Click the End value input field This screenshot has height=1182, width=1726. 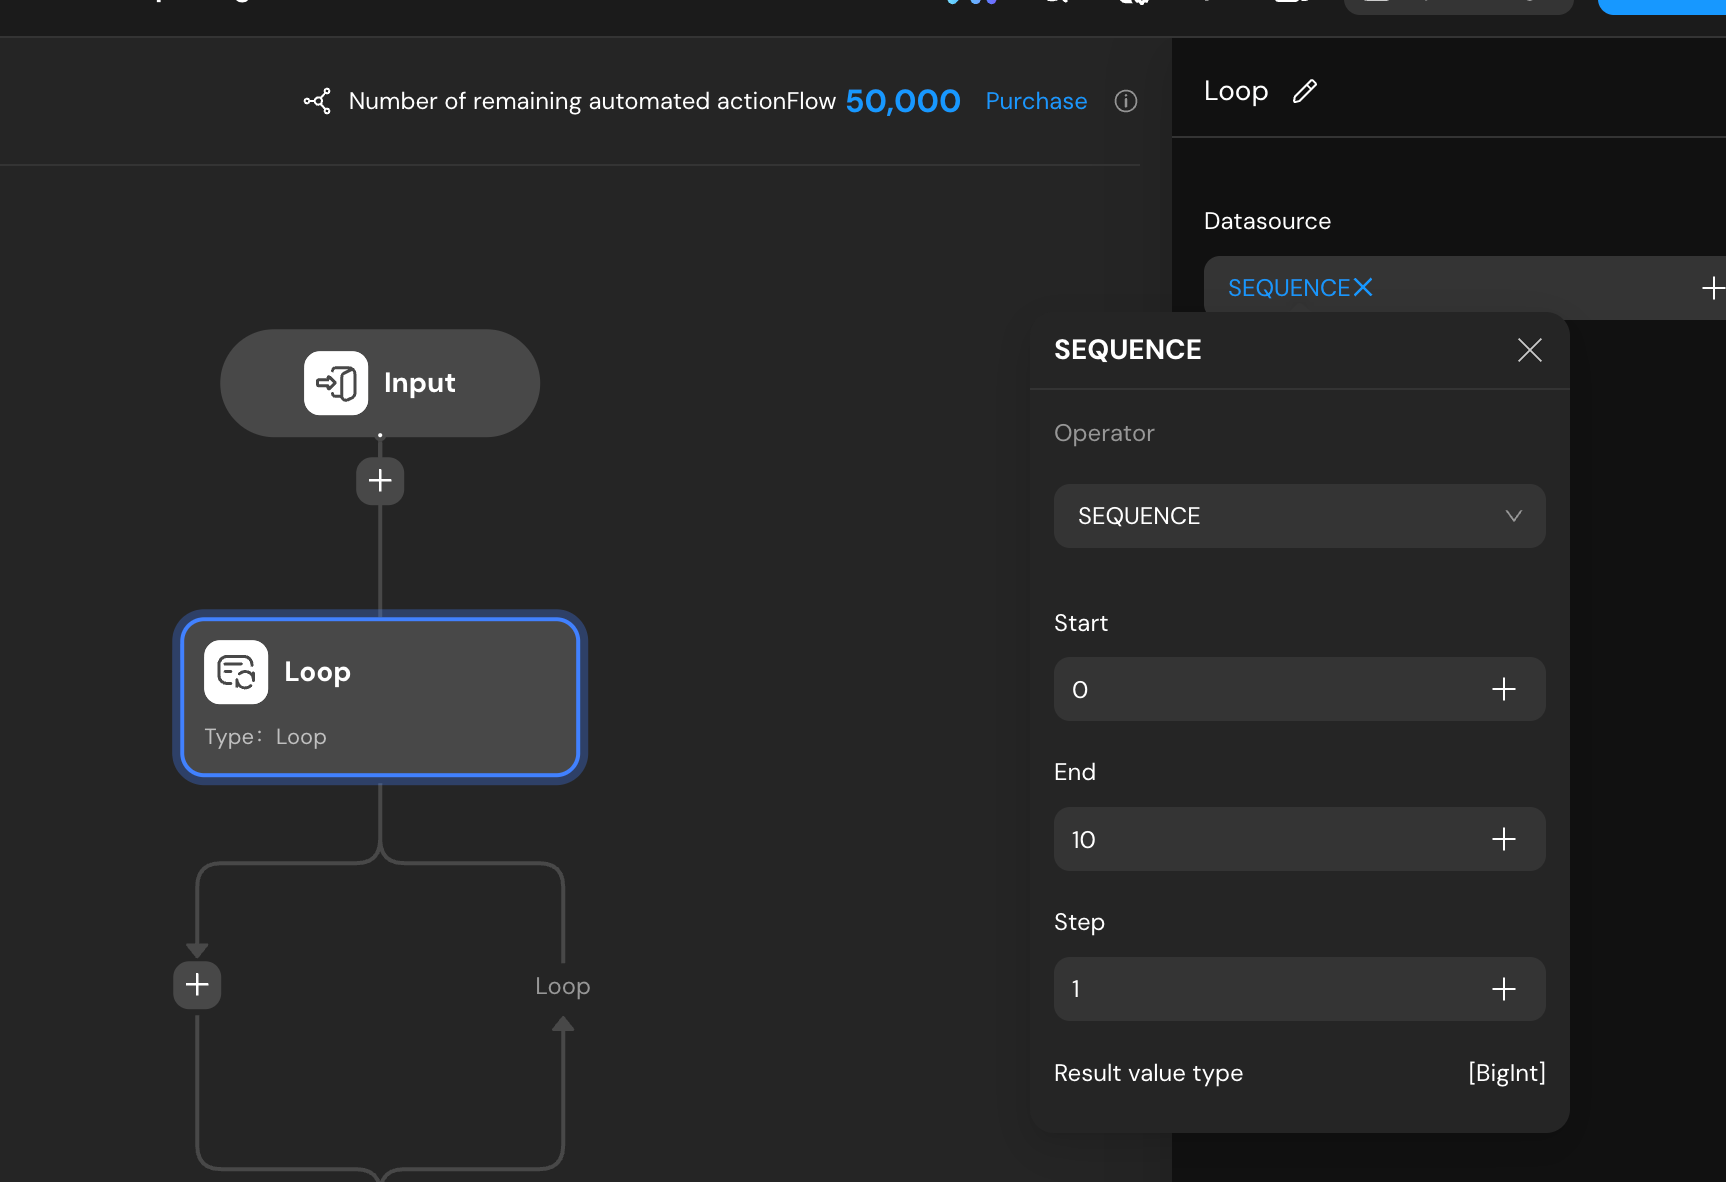(x=1260, y=840)
